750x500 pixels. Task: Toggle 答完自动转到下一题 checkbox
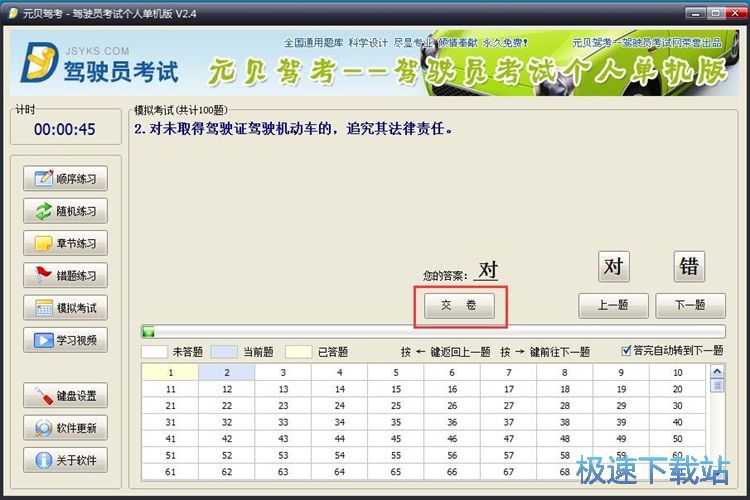(627, 351)
